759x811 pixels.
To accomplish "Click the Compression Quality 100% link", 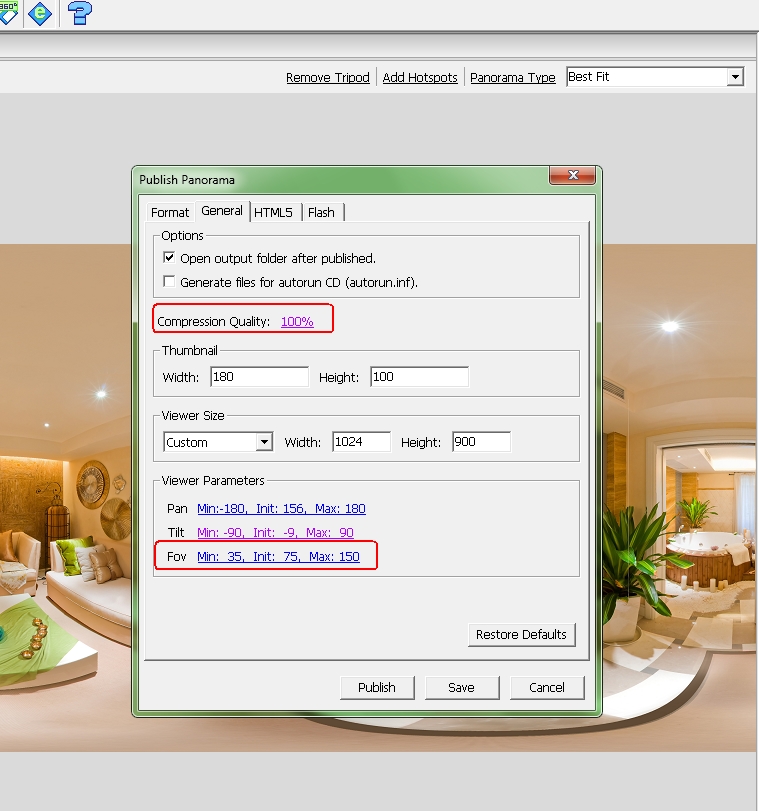I will [297, 321].
